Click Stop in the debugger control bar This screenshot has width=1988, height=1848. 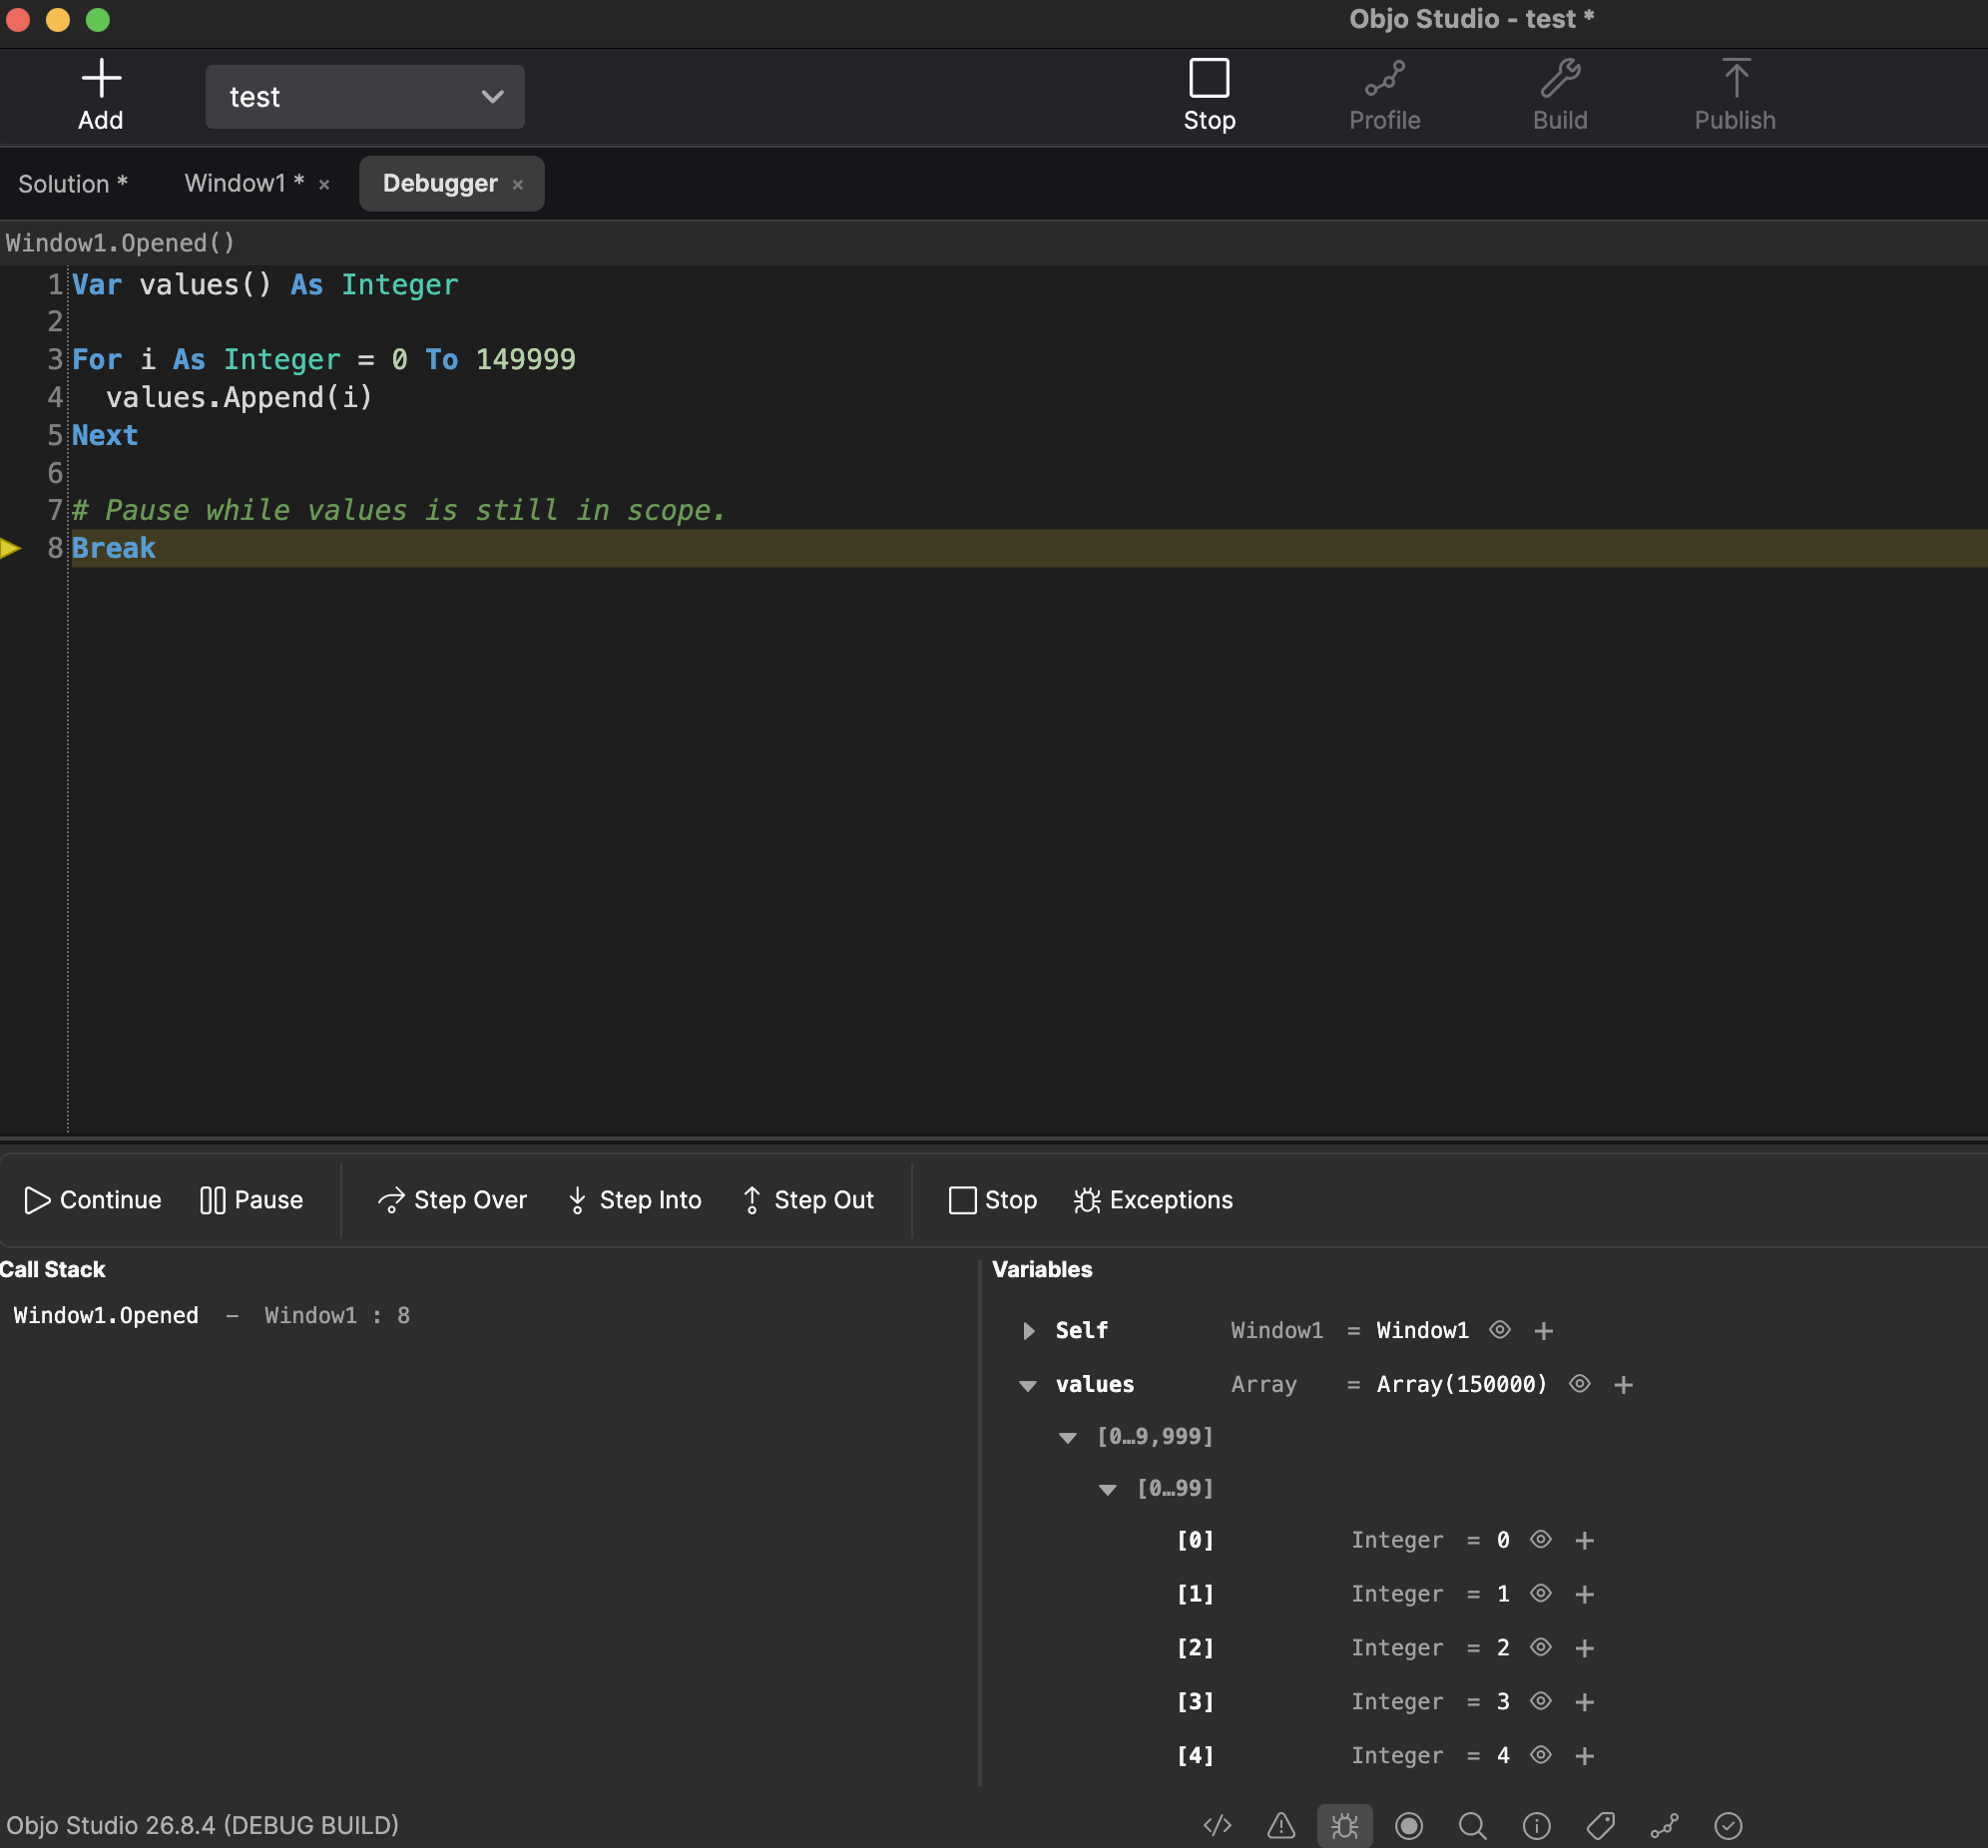point(992,1200)
